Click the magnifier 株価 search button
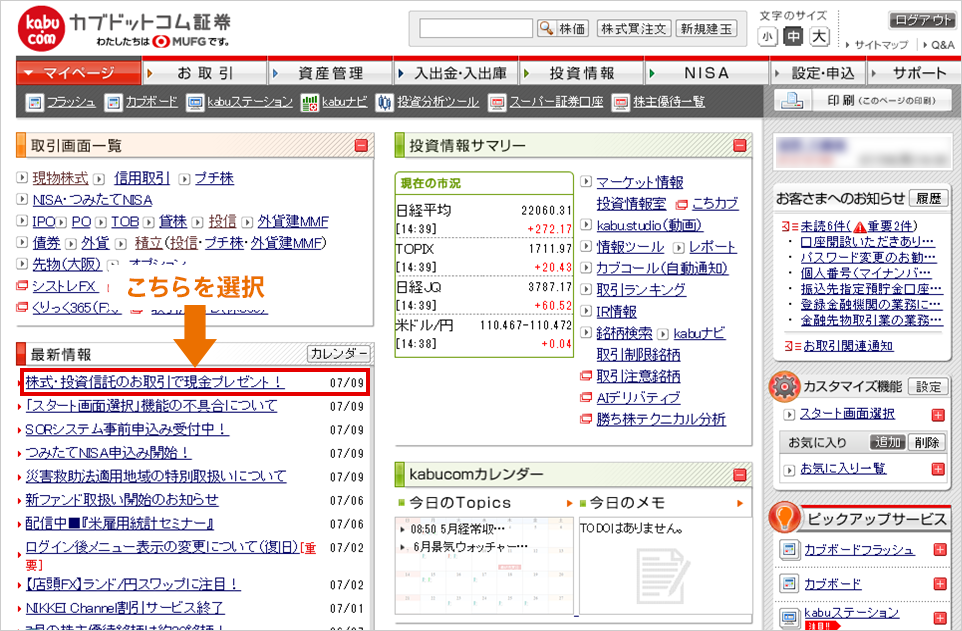962x631 pixels. [563, 28]
